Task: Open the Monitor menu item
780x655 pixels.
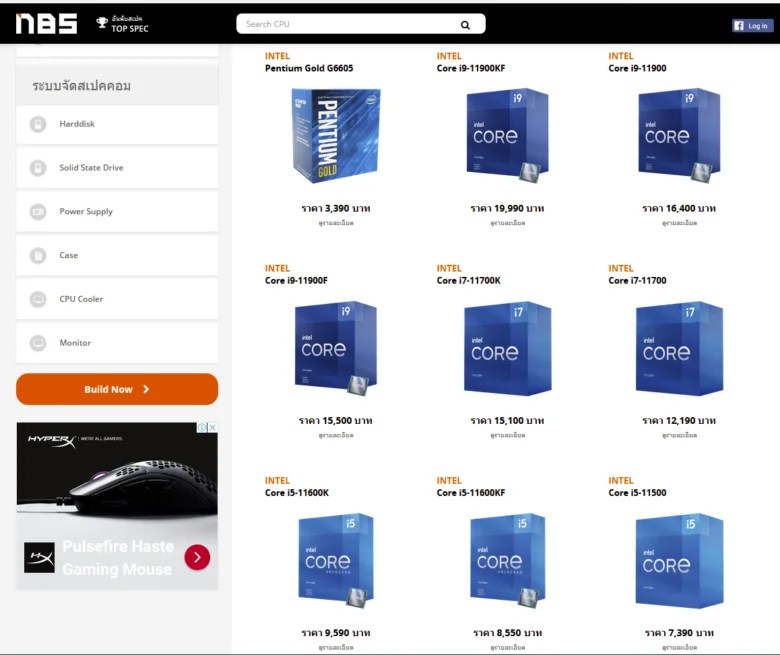Action: 117,343
